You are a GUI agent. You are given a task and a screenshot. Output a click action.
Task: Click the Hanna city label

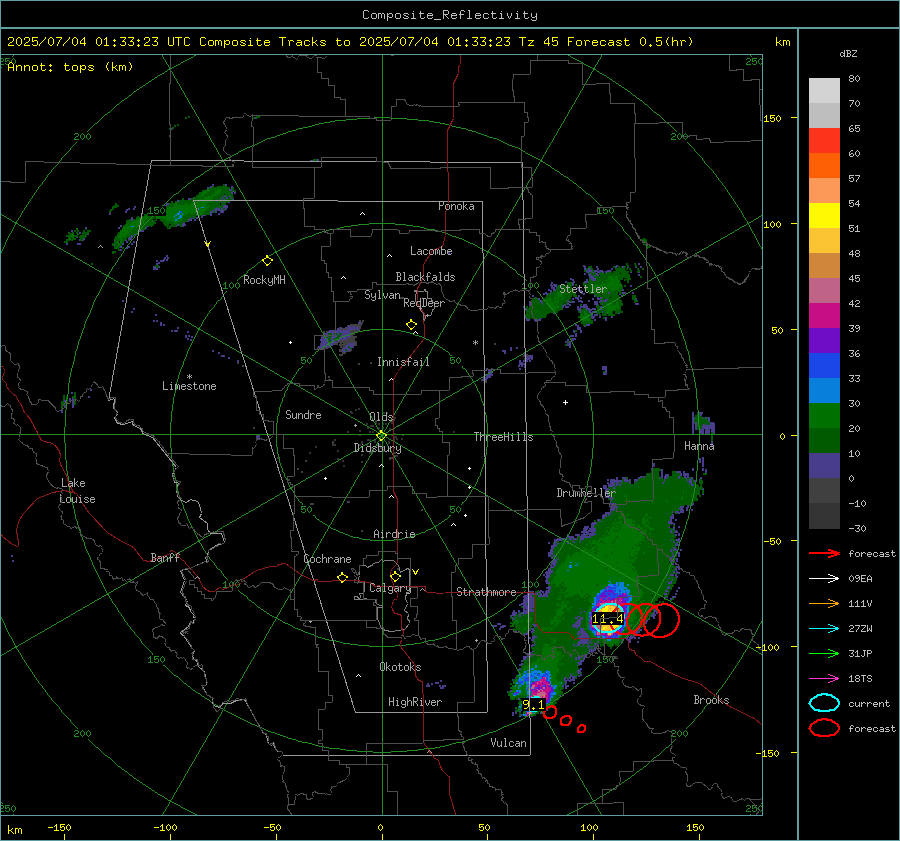pos(699,446)
